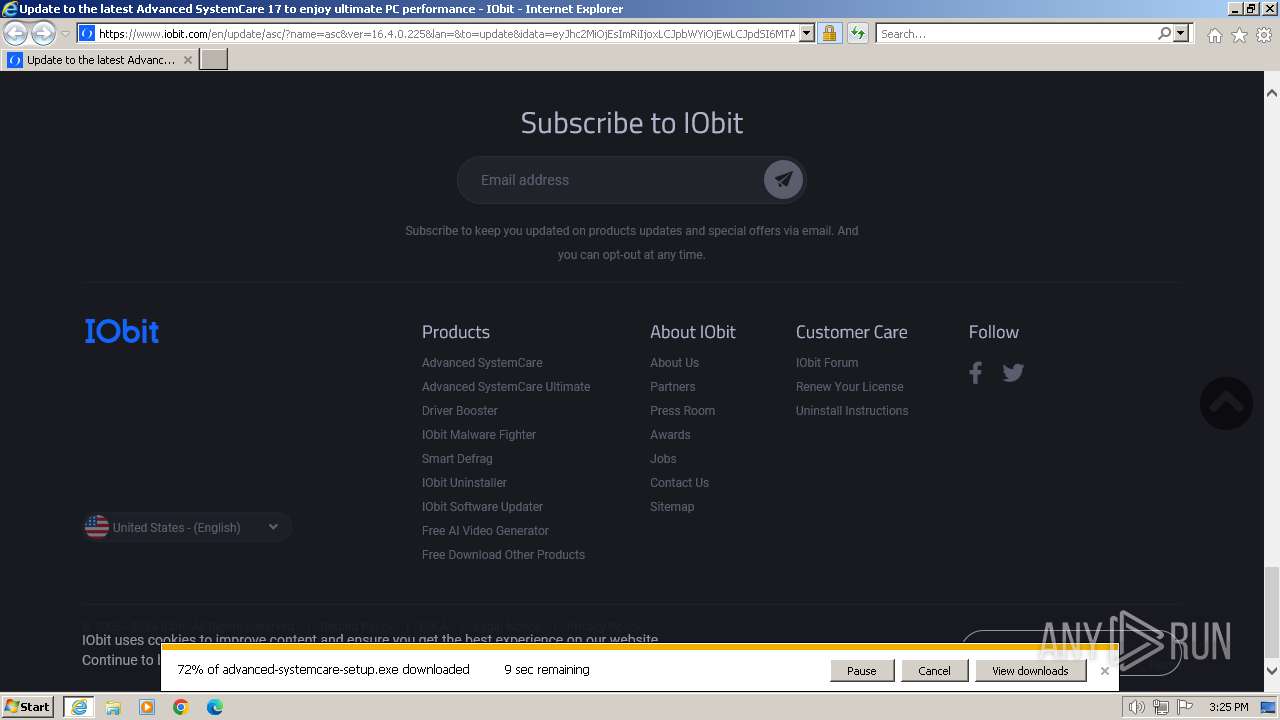Viewport: 1280px width, 720px height.
Task: Click the browser Back arrow button
Action: [x=16, y=33]
